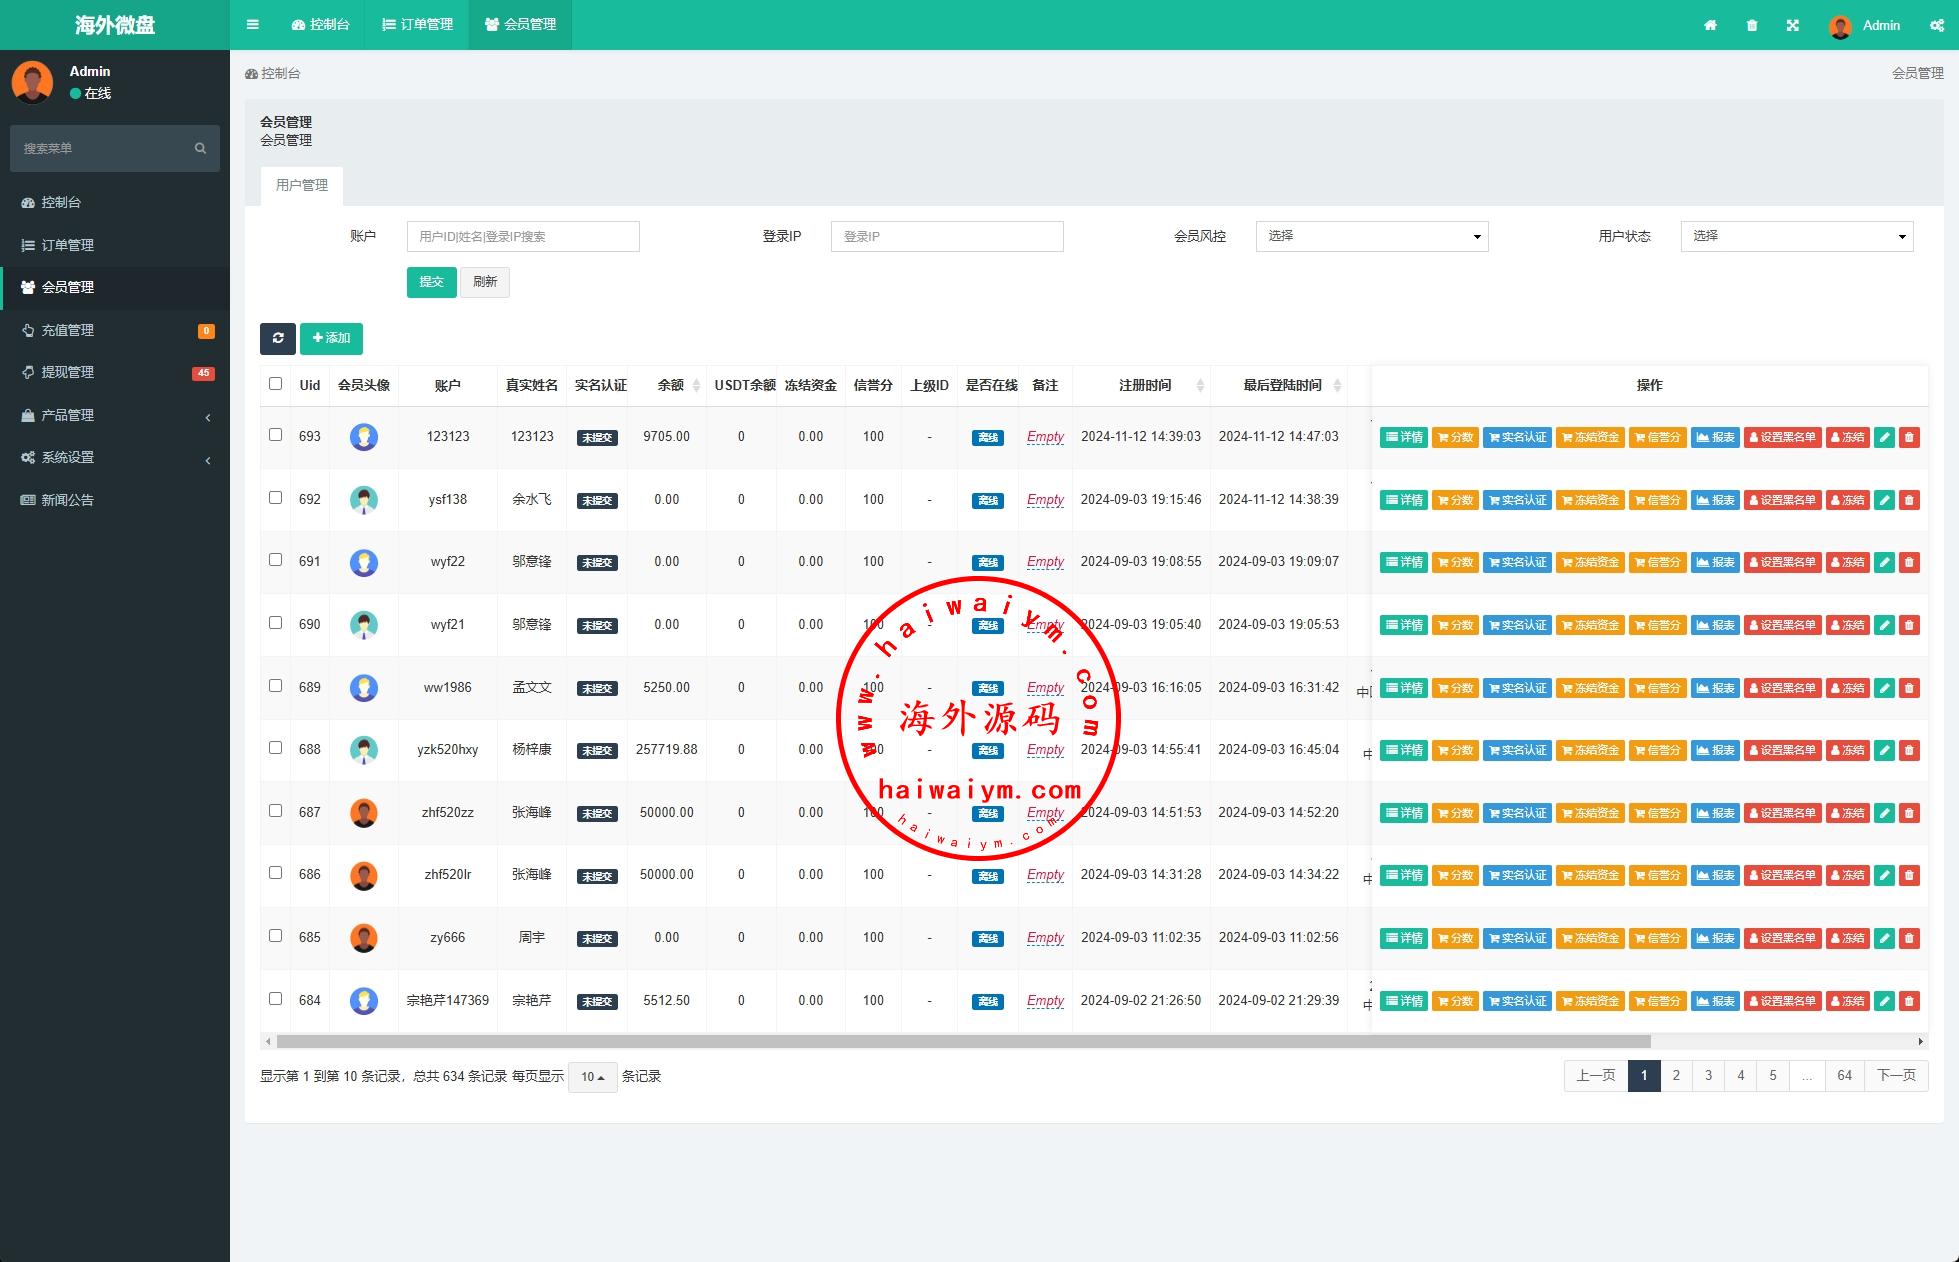Open 订单管理 tab in top navigation
Screen dimensions: 1959x1262
pyautogui.click(x=417, y=25)
